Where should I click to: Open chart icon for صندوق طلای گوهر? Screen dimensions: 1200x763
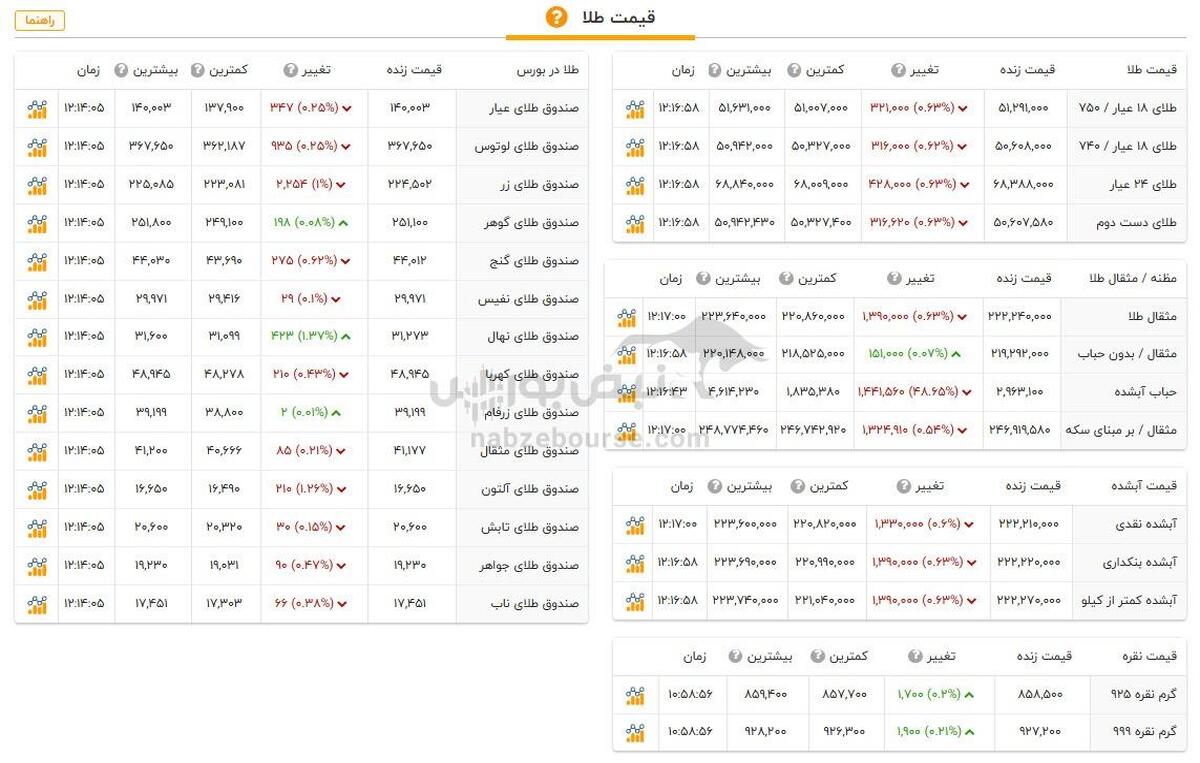(x=37, y=223)
